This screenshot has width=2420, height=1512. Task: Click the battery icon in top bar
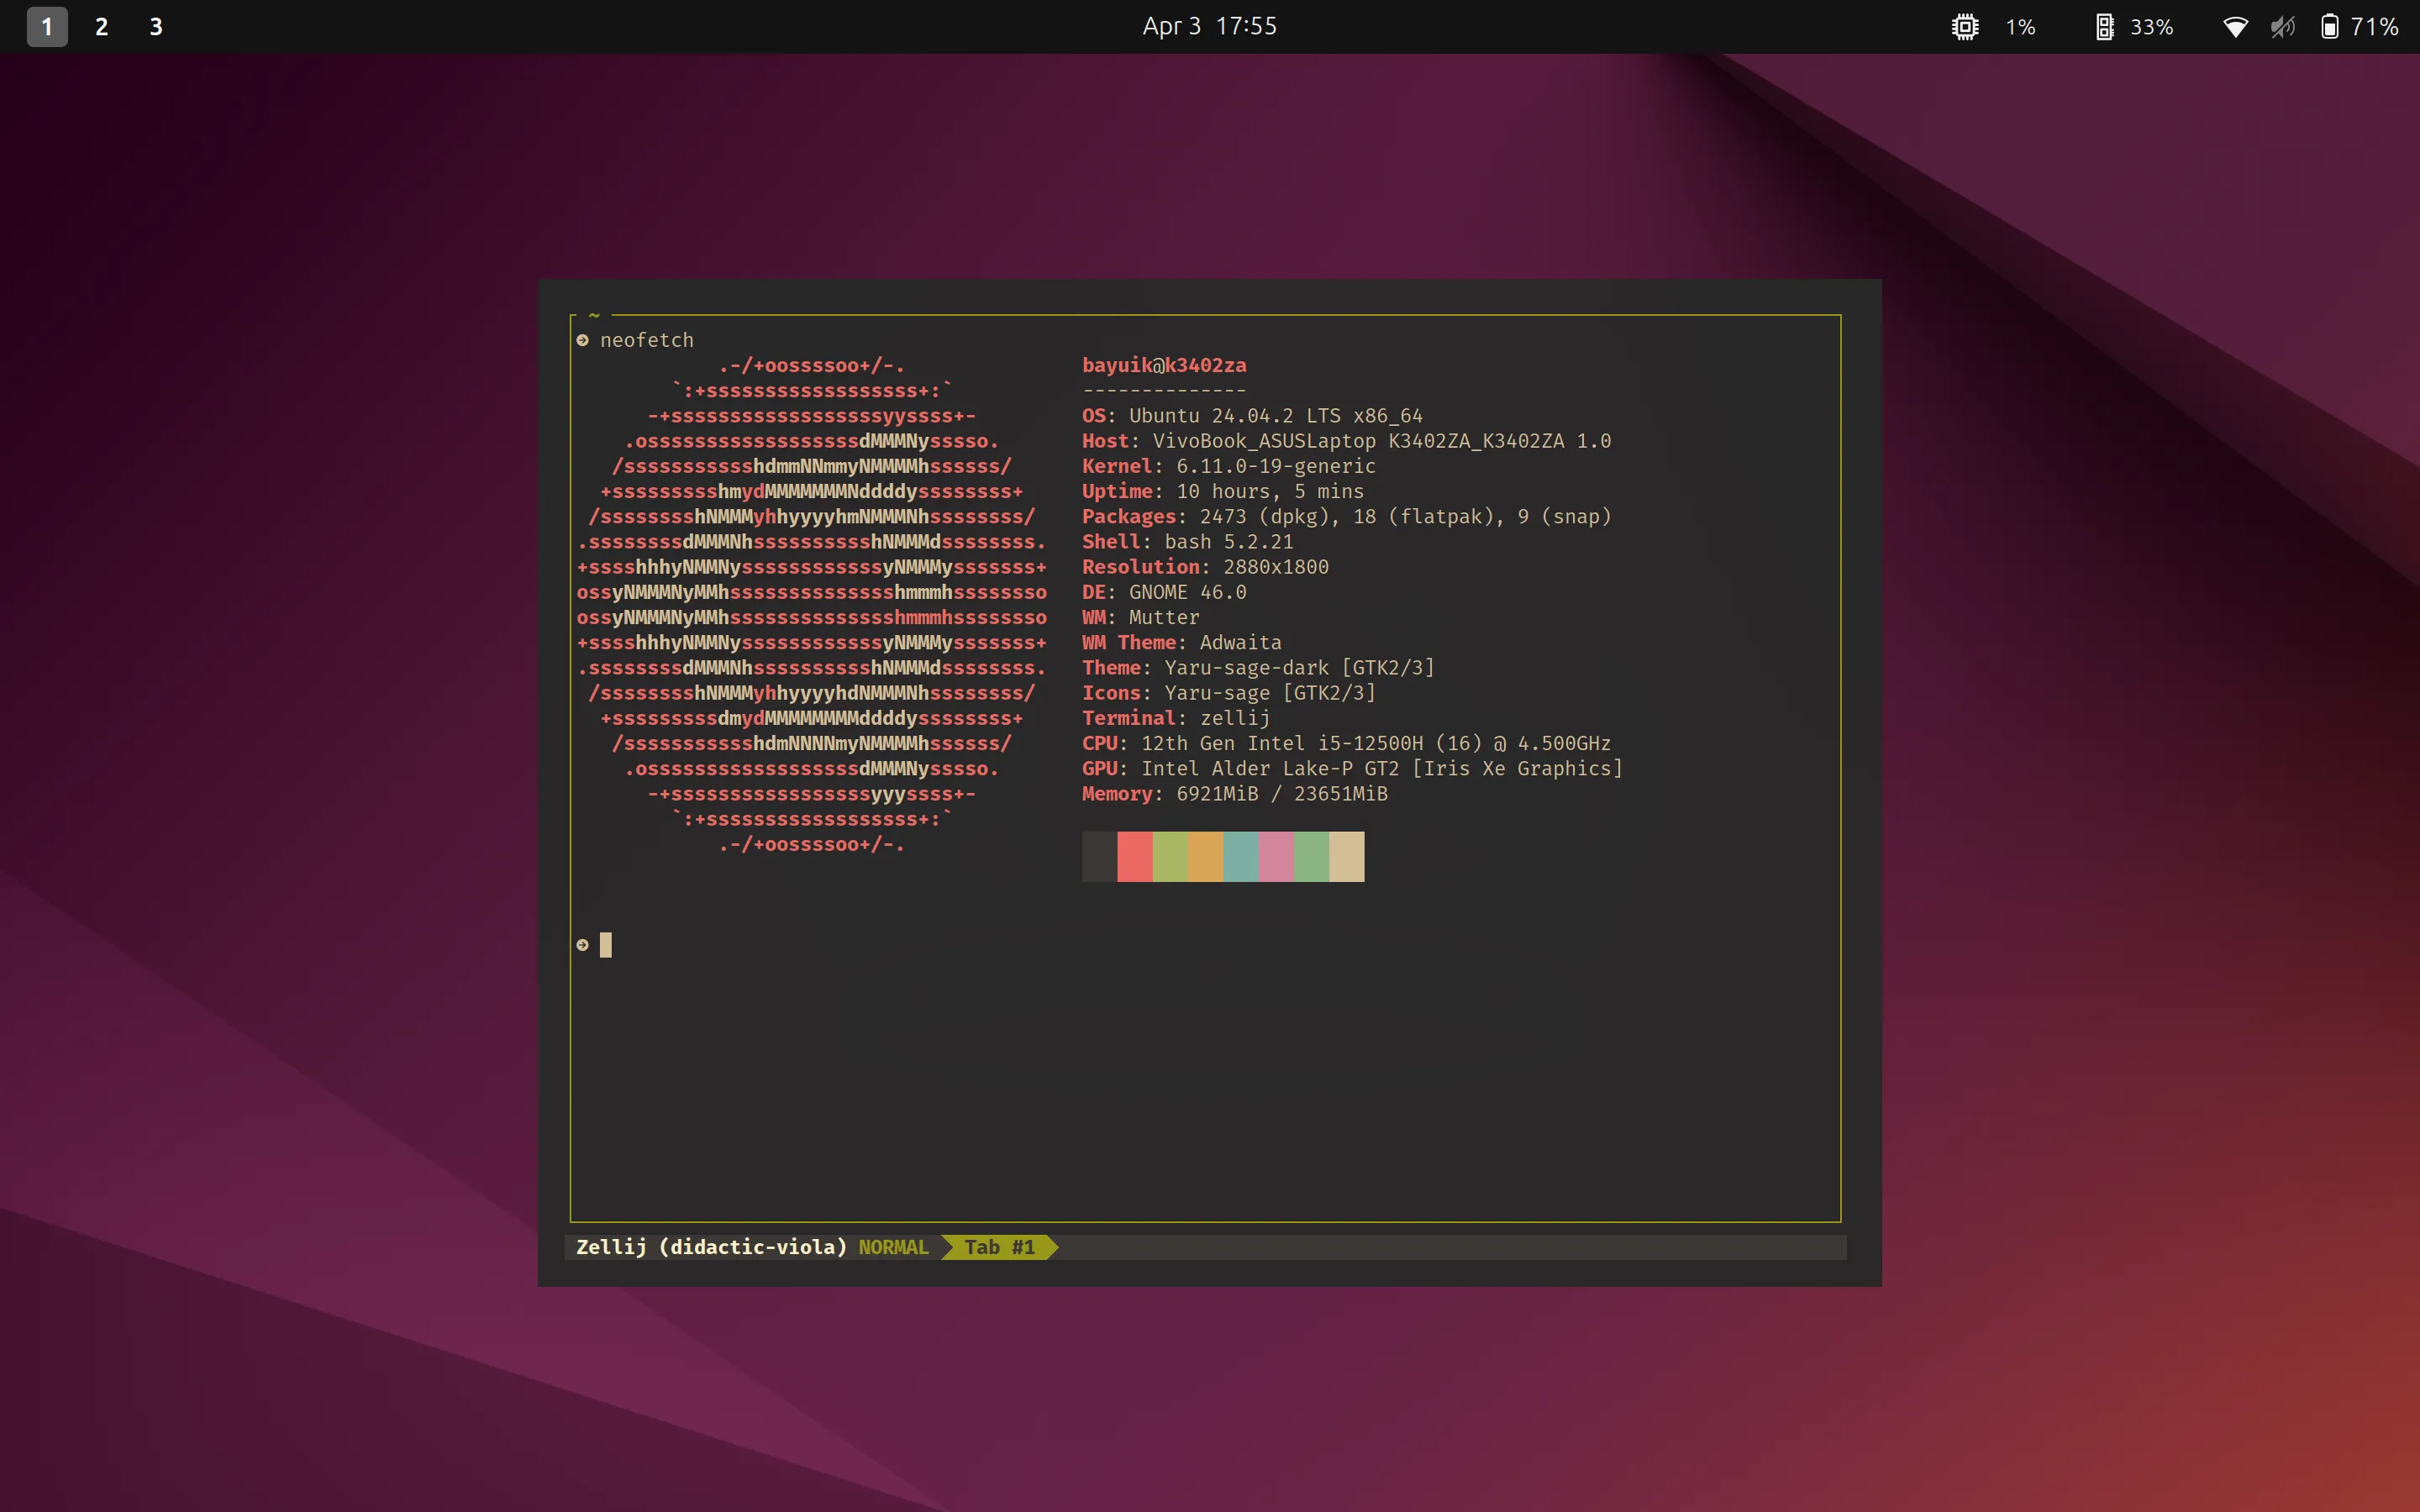[2329, 27]
